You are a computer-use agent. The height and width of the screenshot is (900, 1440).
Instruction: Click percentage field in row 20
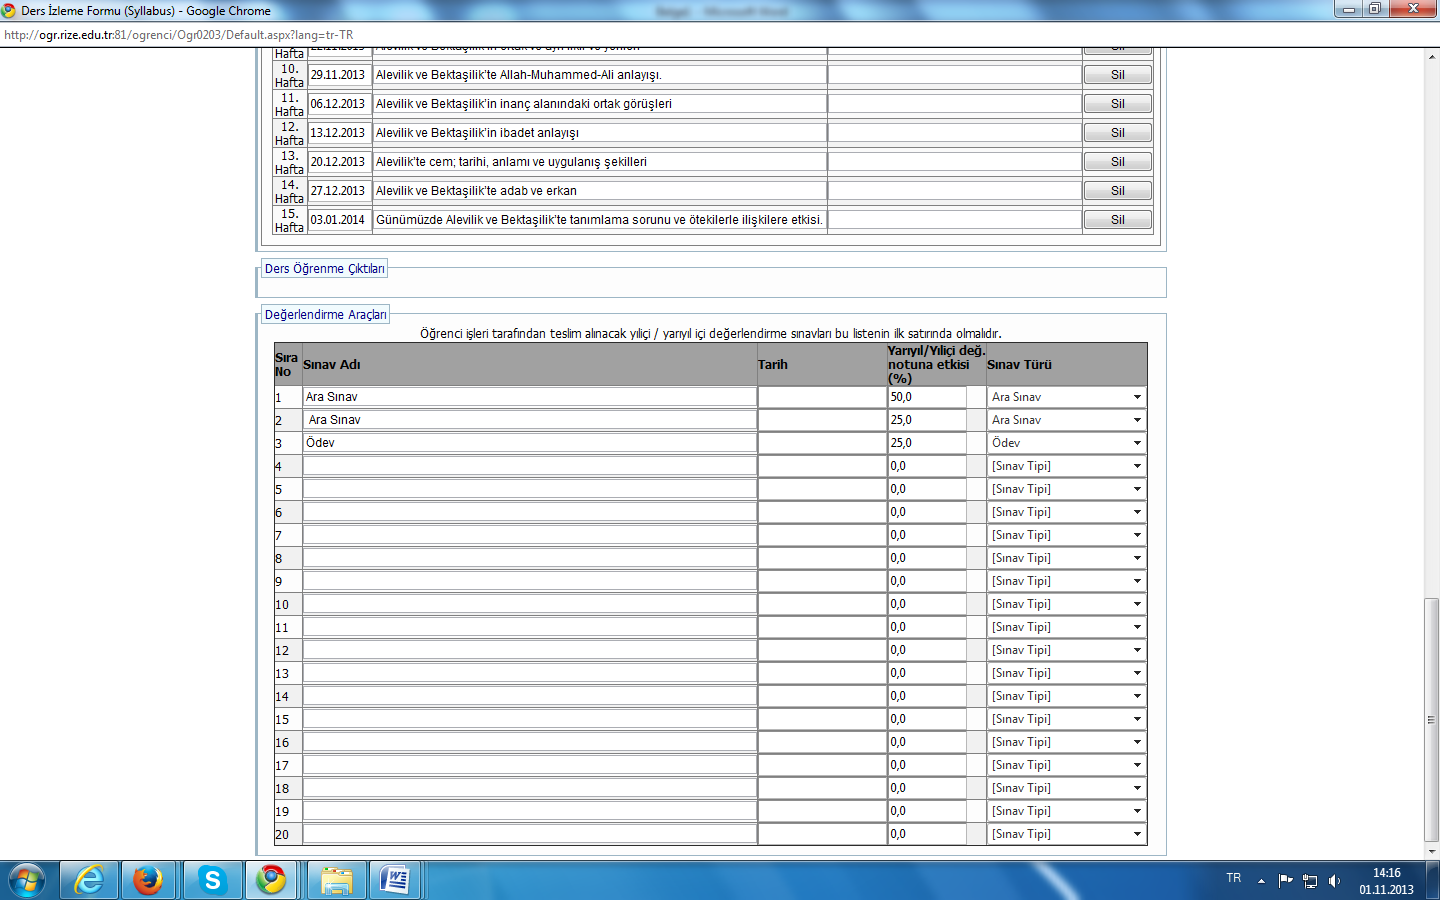tap(927, 834)
